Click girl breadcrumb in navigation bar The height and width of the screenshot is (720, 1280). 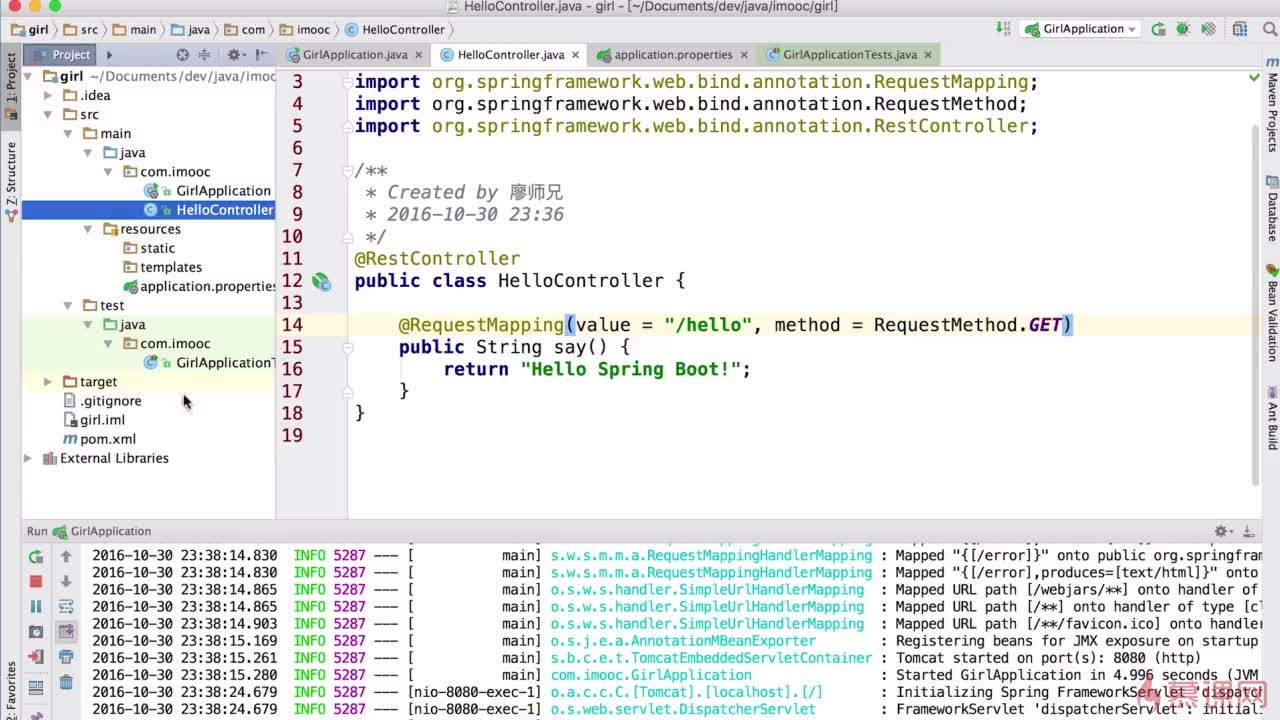coord(30,30)
